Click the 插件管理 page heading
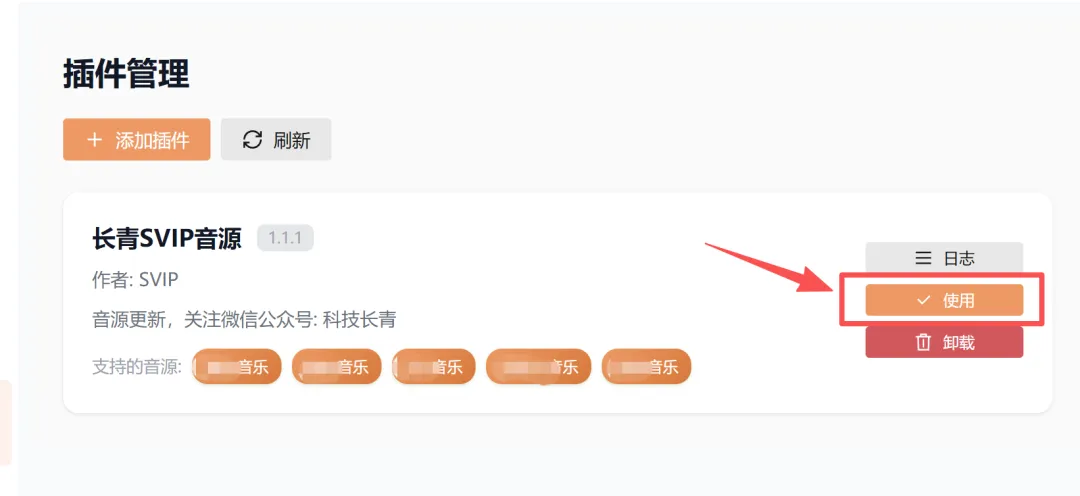The image size is (1080, 496). pos(126,74)
